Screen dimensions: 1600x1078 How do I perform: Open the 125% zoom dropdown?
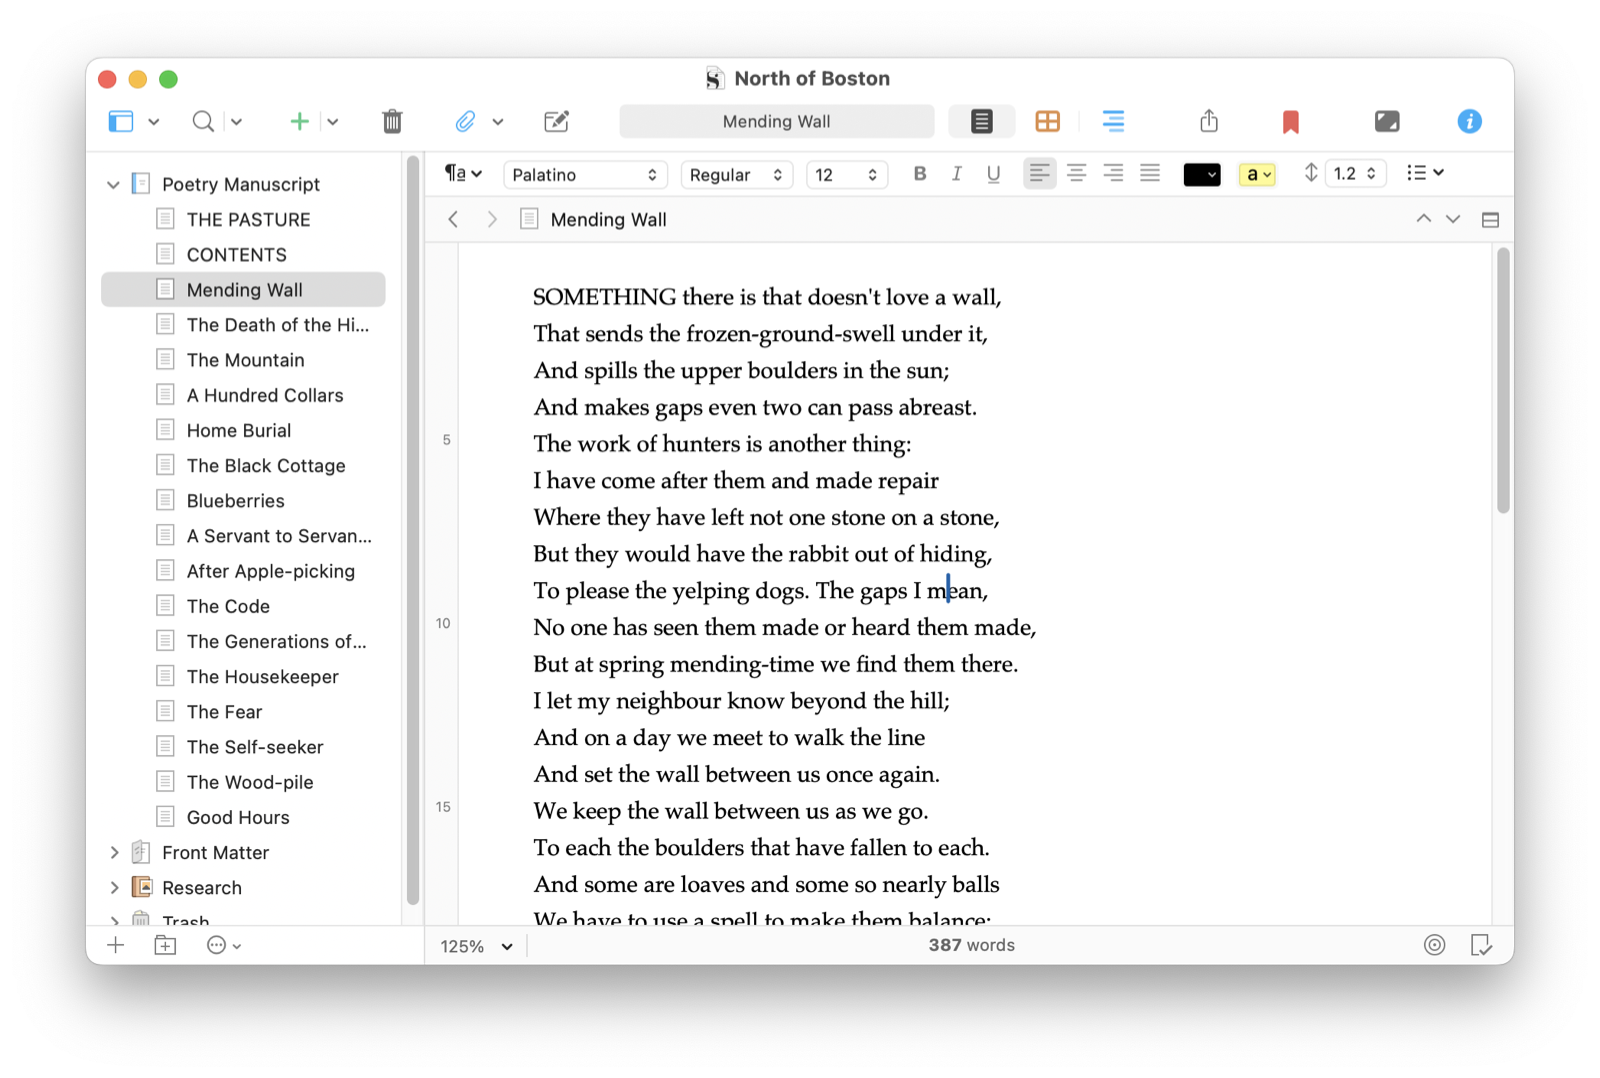(x=476, y=946)
